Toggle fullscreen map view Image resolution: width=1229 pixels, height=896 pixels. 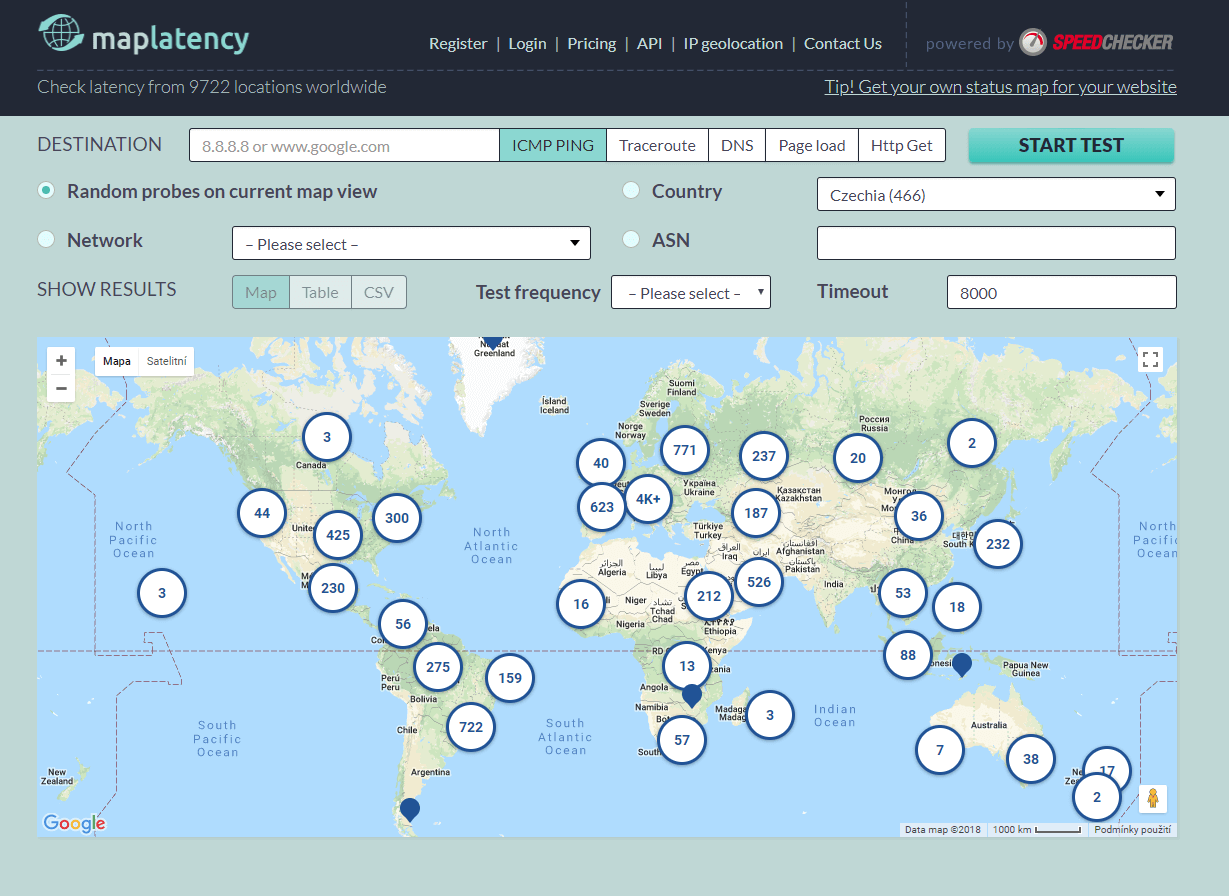[x=1150, y=360]
